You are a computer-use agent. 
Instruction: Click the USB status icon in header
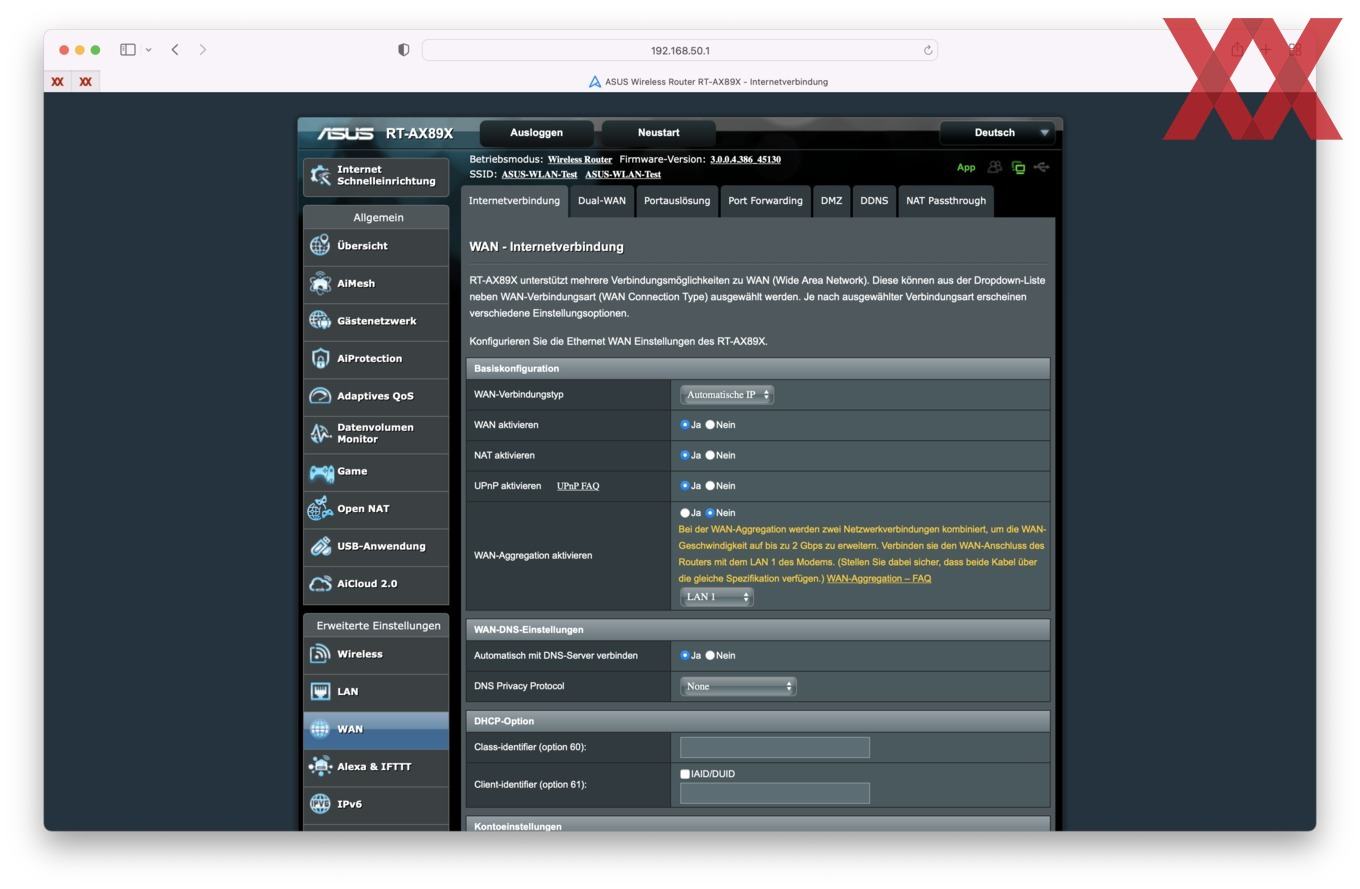1041,168
